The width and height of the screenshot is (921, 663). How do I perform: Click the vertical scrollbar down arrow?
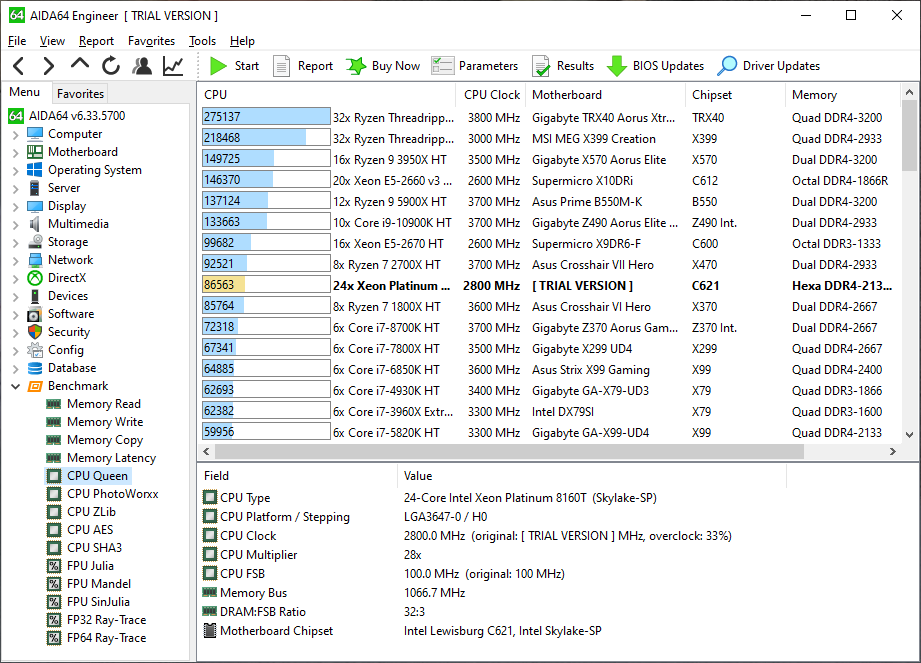[909, 435]
